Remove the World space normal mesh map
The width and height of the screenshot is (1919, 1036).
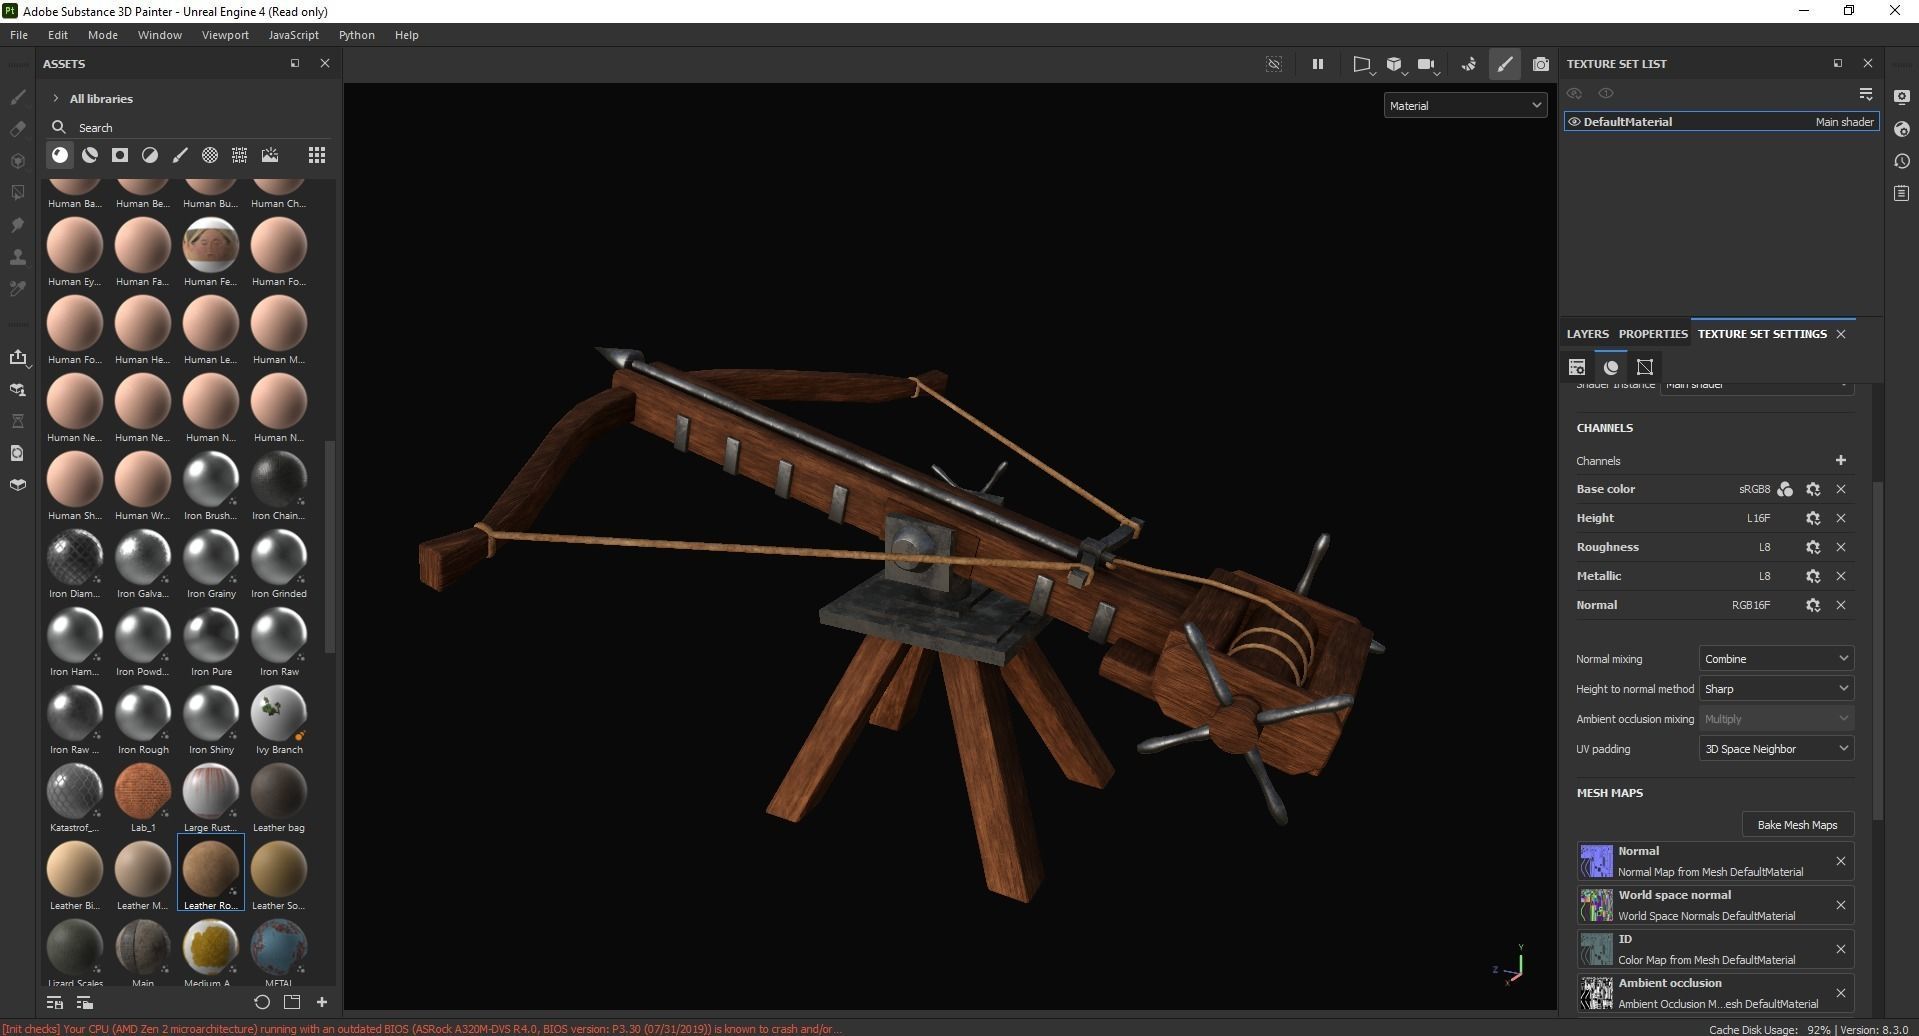[1841, 905]
